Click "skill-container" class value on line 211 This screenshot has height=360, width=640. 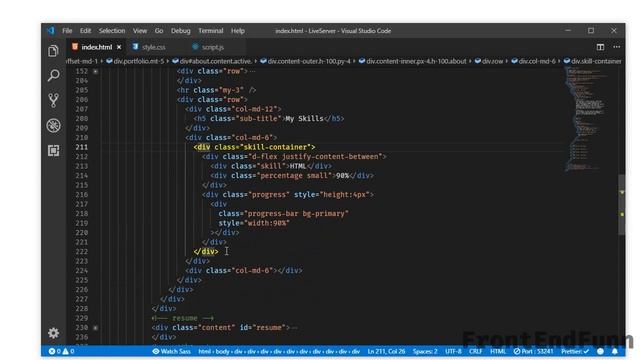click(x=276, y=147)
